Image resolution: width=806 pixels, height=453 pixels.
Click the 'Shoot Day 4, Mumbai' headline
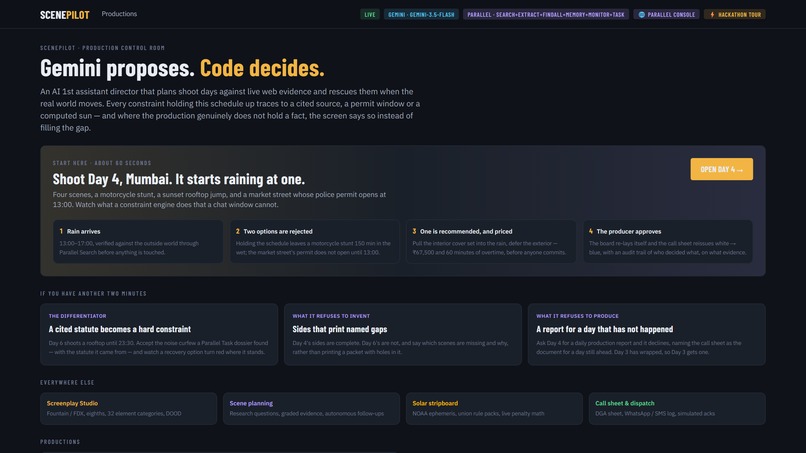click(178, 179)
